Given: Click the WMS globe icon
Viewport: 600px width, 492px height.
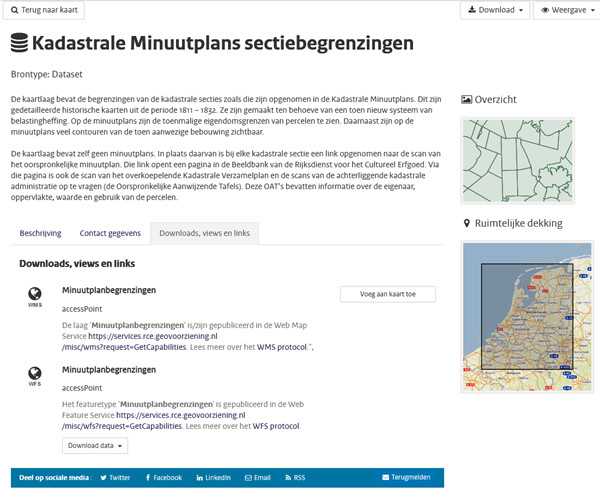Looking at the screenshot, I should pos(35,294).
